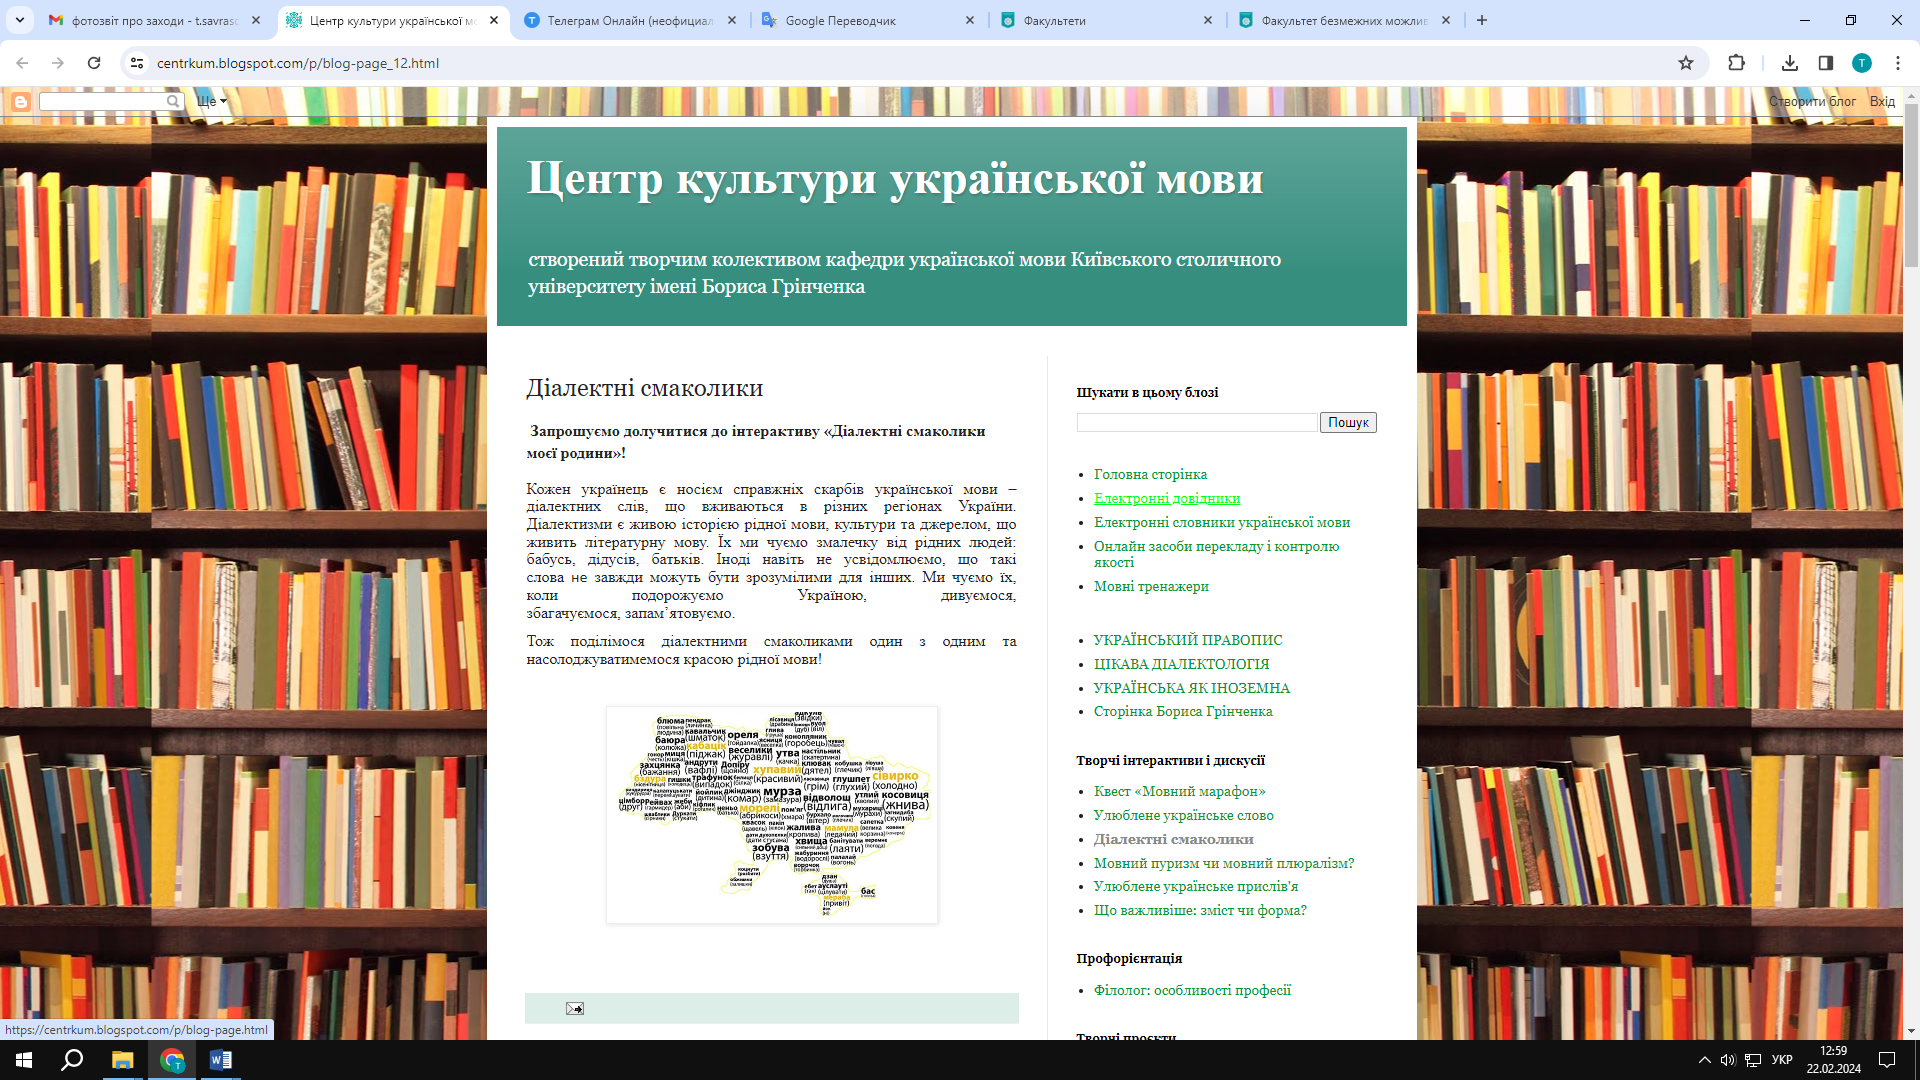Open the Chrome downloads icon

[x=1790, y=63]
